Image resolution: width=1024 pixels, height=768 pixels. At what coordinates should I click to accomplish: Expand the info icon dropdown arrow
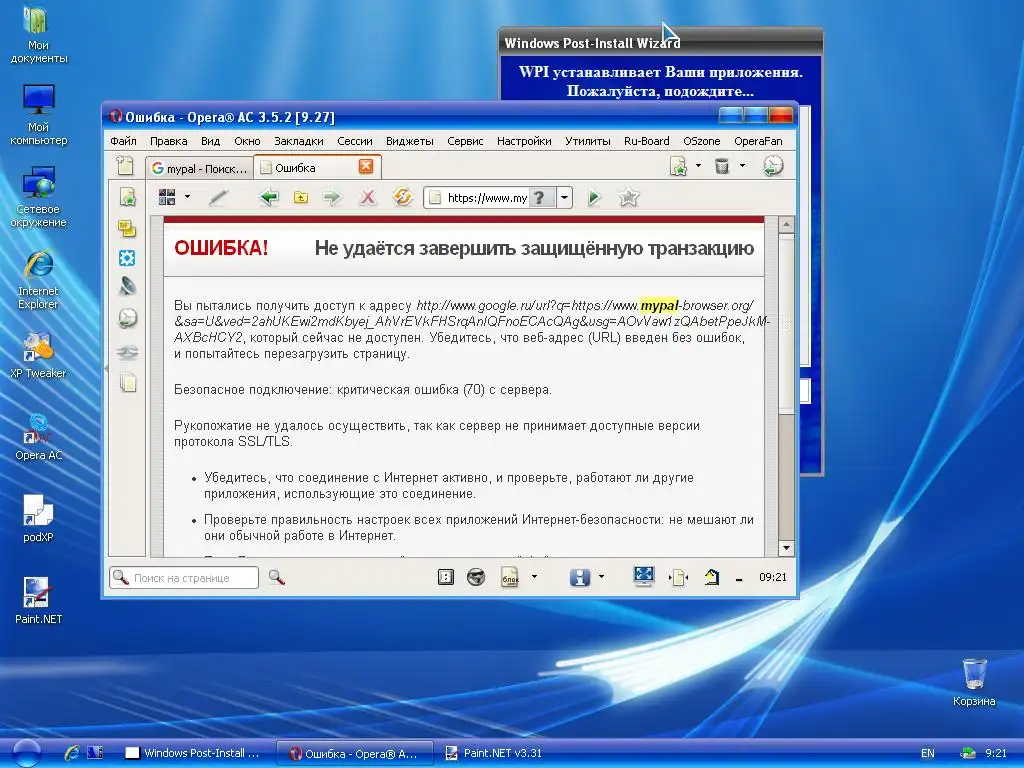601,577
